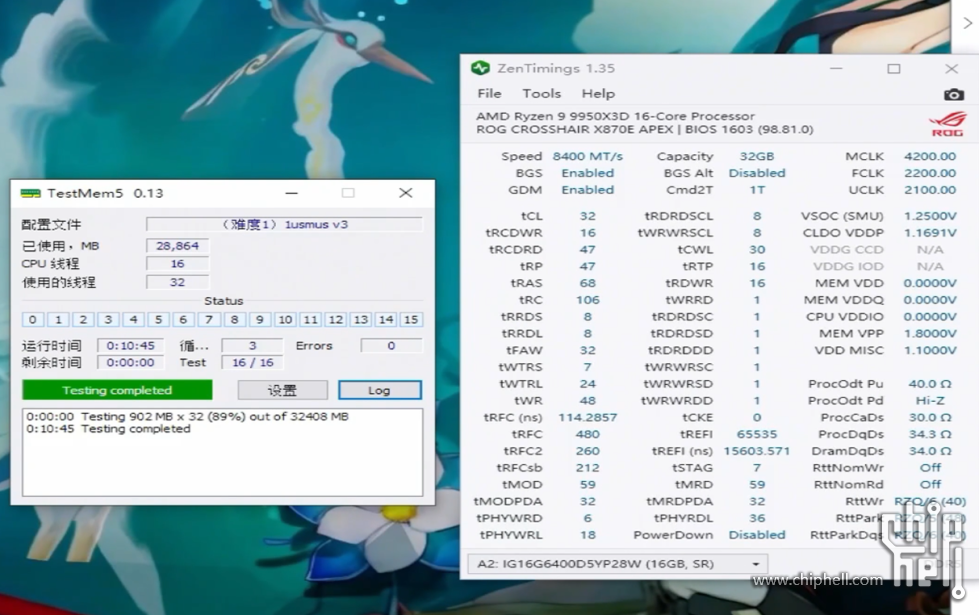Click the used memory value 28,864

[x=177, y=246]
